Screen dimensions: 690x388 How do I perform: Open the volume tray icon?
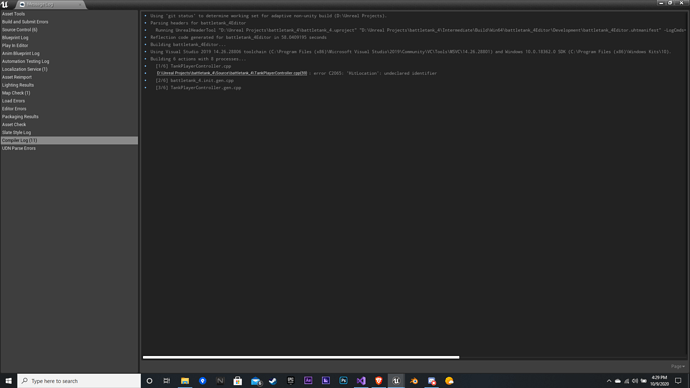click(635, 381)
